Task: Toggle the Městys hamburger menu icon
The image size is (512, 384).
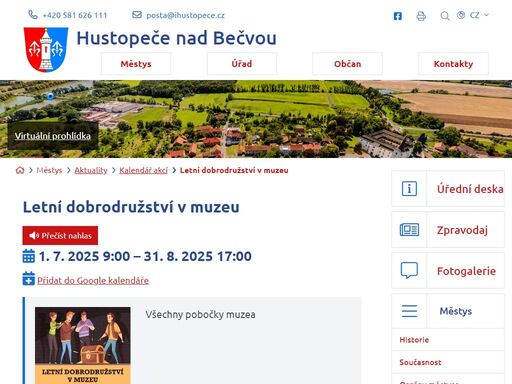Action: 409,311
